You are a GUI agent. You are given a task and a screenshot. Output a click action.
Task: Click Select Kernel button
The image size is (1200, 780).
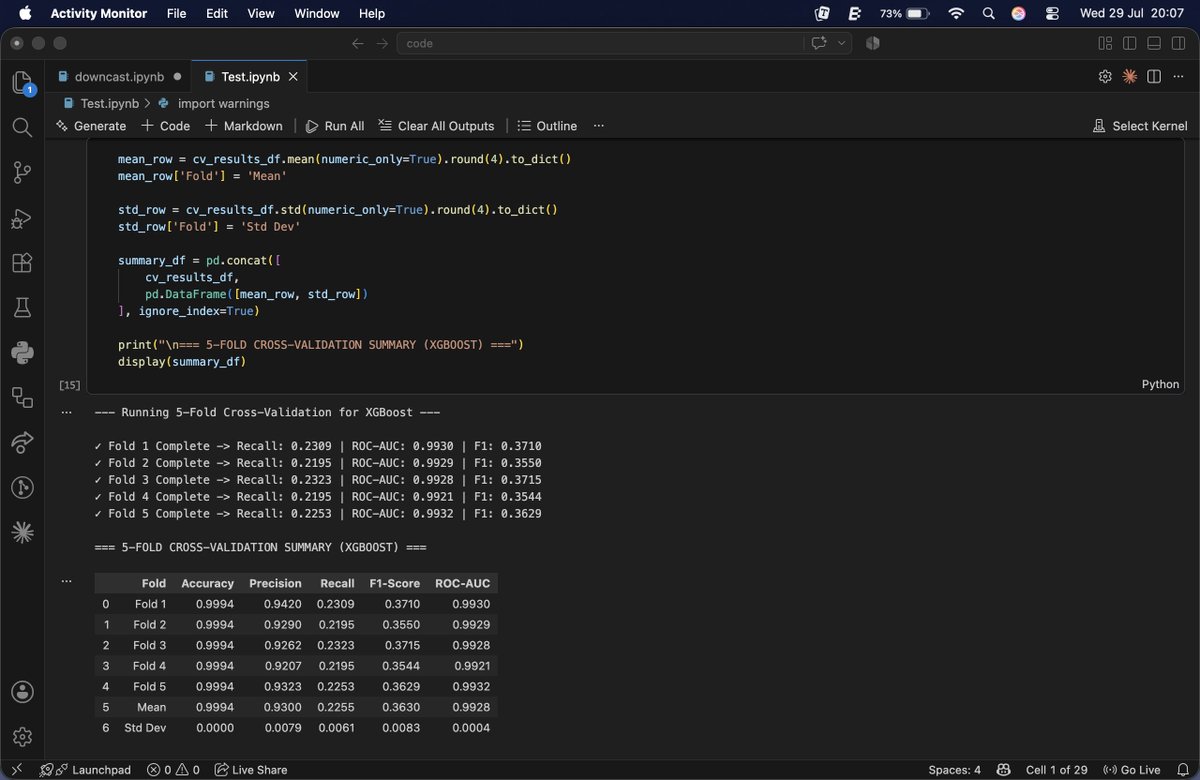(1140, 126)
